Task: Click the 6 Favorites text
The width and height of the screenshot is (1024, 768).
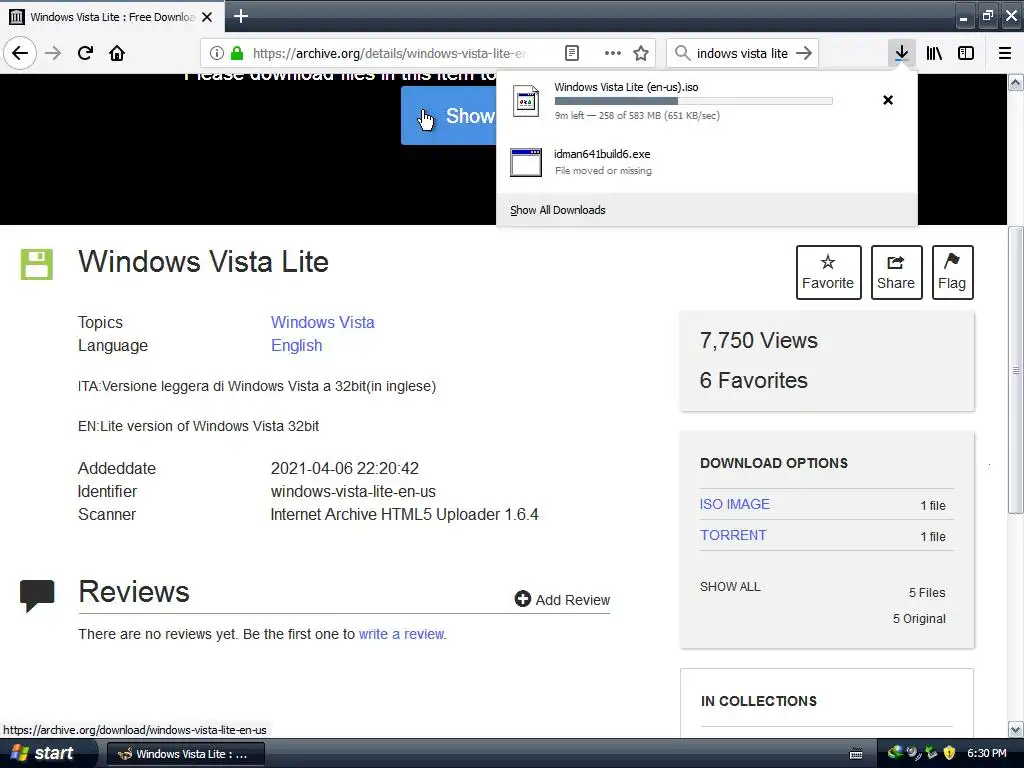Action: pyautogui.click(x=754, y=380)
